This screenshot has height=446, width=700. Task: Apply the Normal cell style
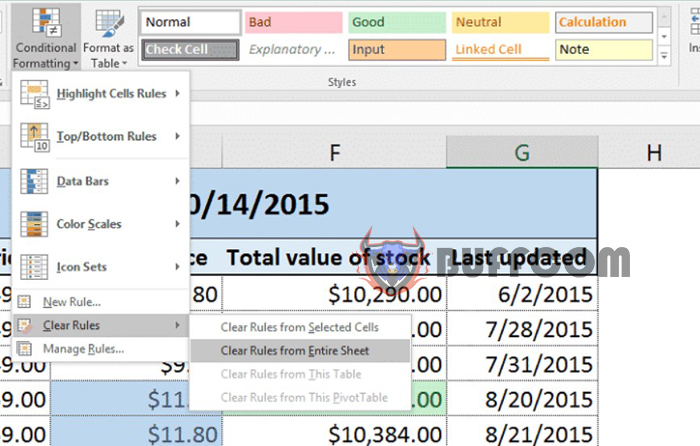191,22
